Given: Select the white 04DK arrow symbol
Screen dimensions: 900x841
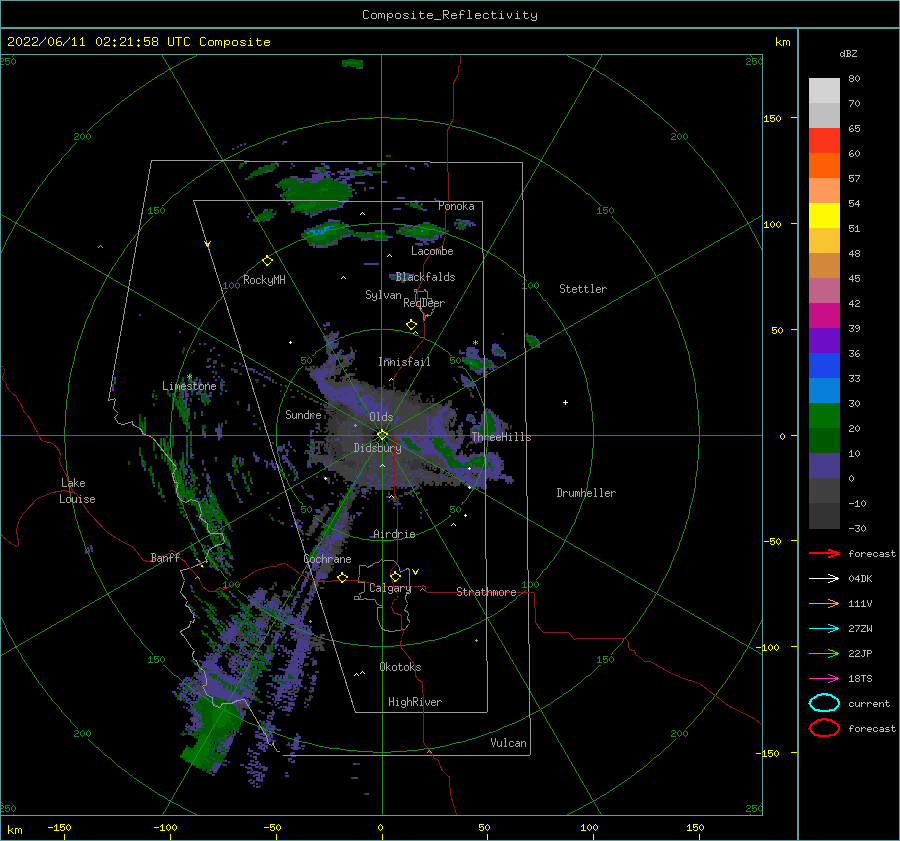Looking at the screenshot, I should click(824, 578).
